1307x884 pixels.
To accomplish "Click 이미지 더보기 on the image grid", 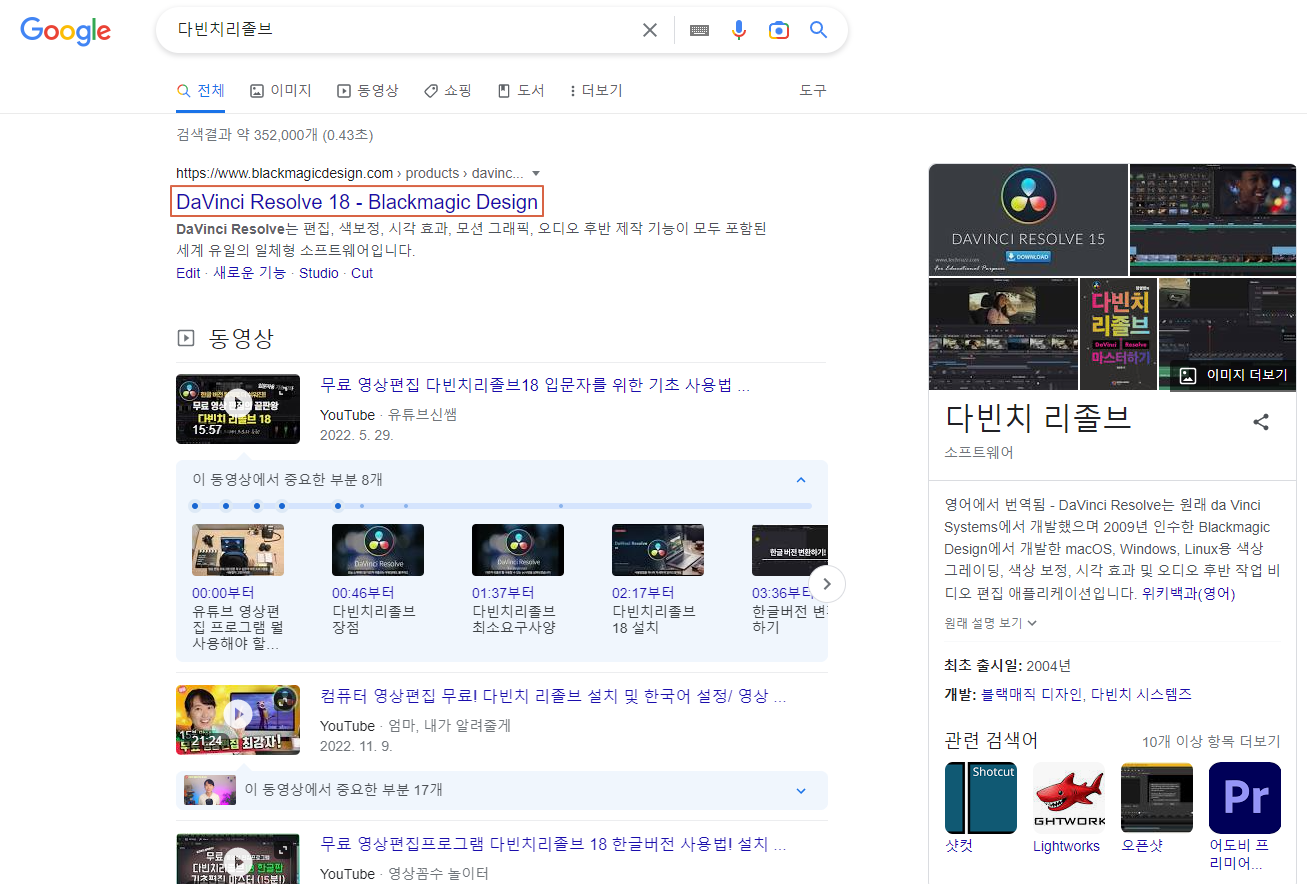I will (1234, 375).
